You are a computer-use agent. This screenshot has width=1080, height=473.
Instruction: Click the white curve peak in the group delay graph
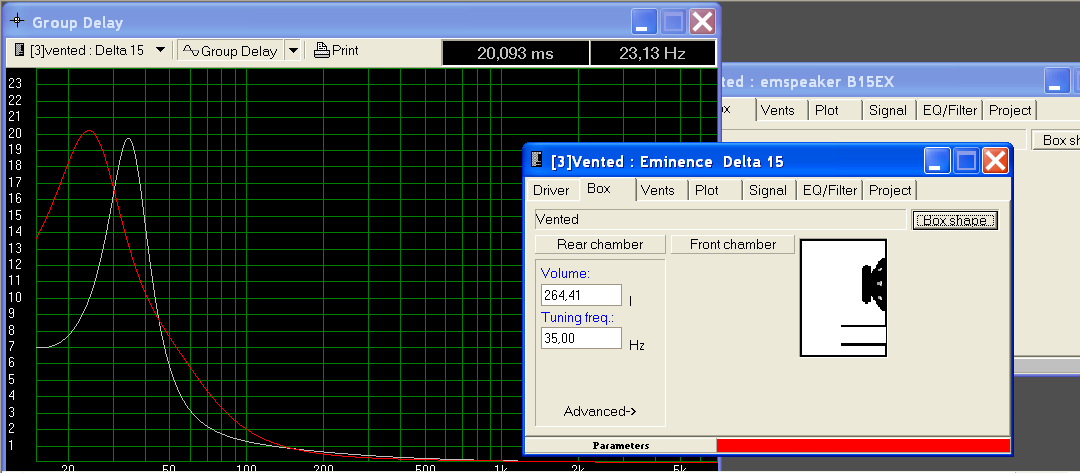coord(128,138)
